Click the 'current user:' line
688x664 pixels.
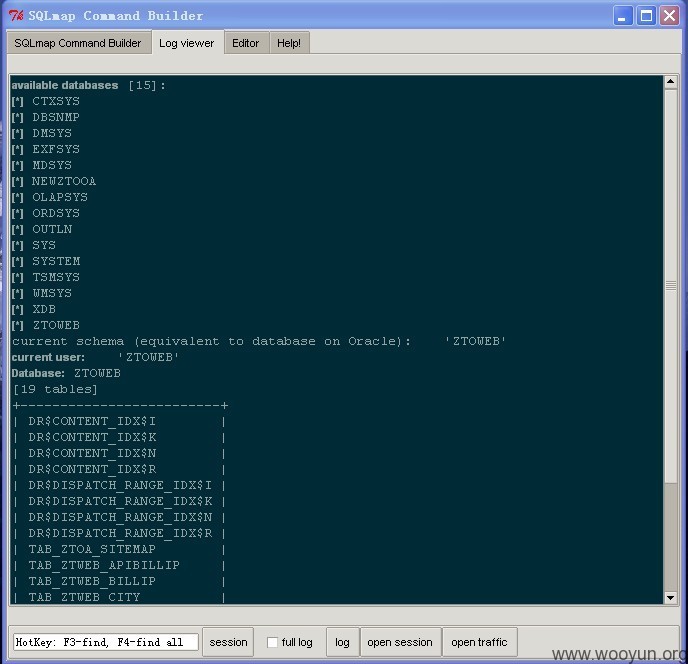tap(95, 357)
